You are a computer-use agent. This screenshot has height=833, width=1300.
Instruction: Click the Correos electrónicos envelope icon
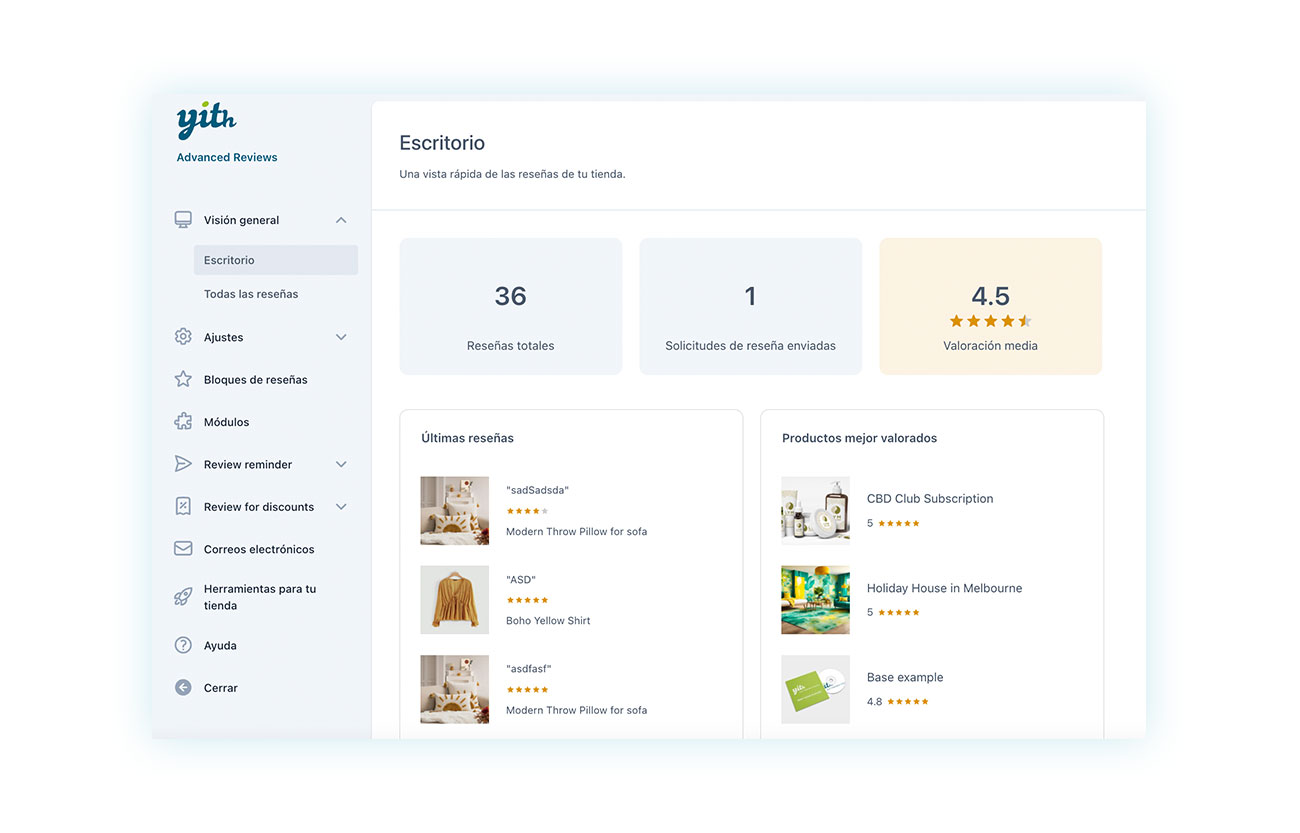point(183,549)
